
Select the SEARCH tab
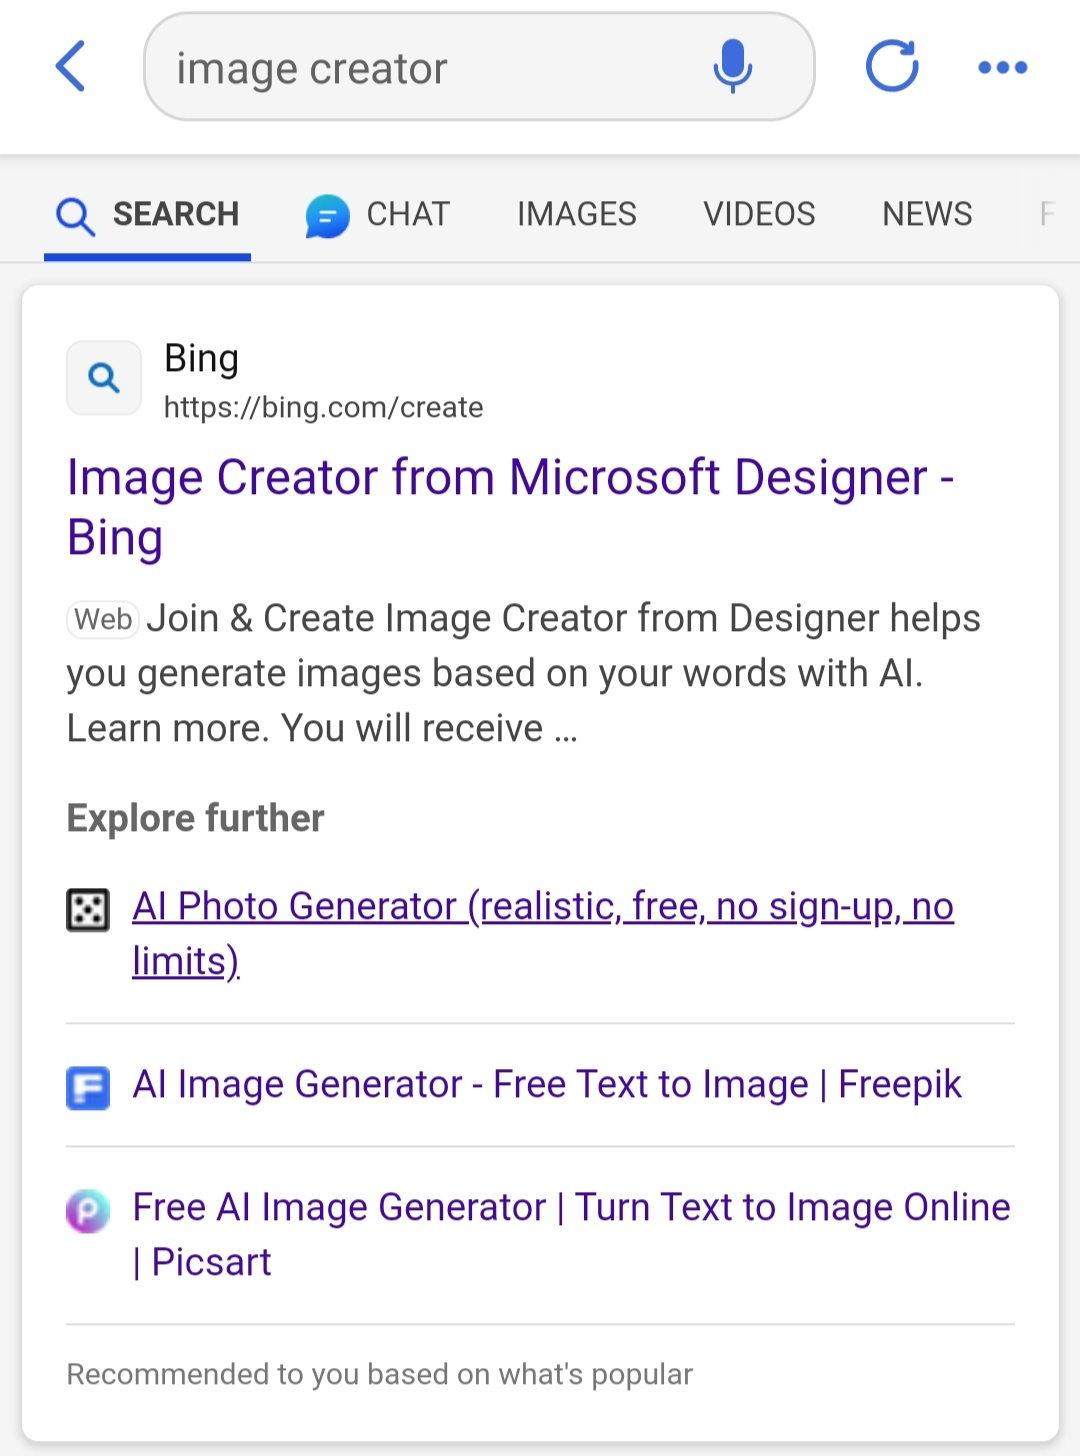pyautogui.click(x=147, y=214)
